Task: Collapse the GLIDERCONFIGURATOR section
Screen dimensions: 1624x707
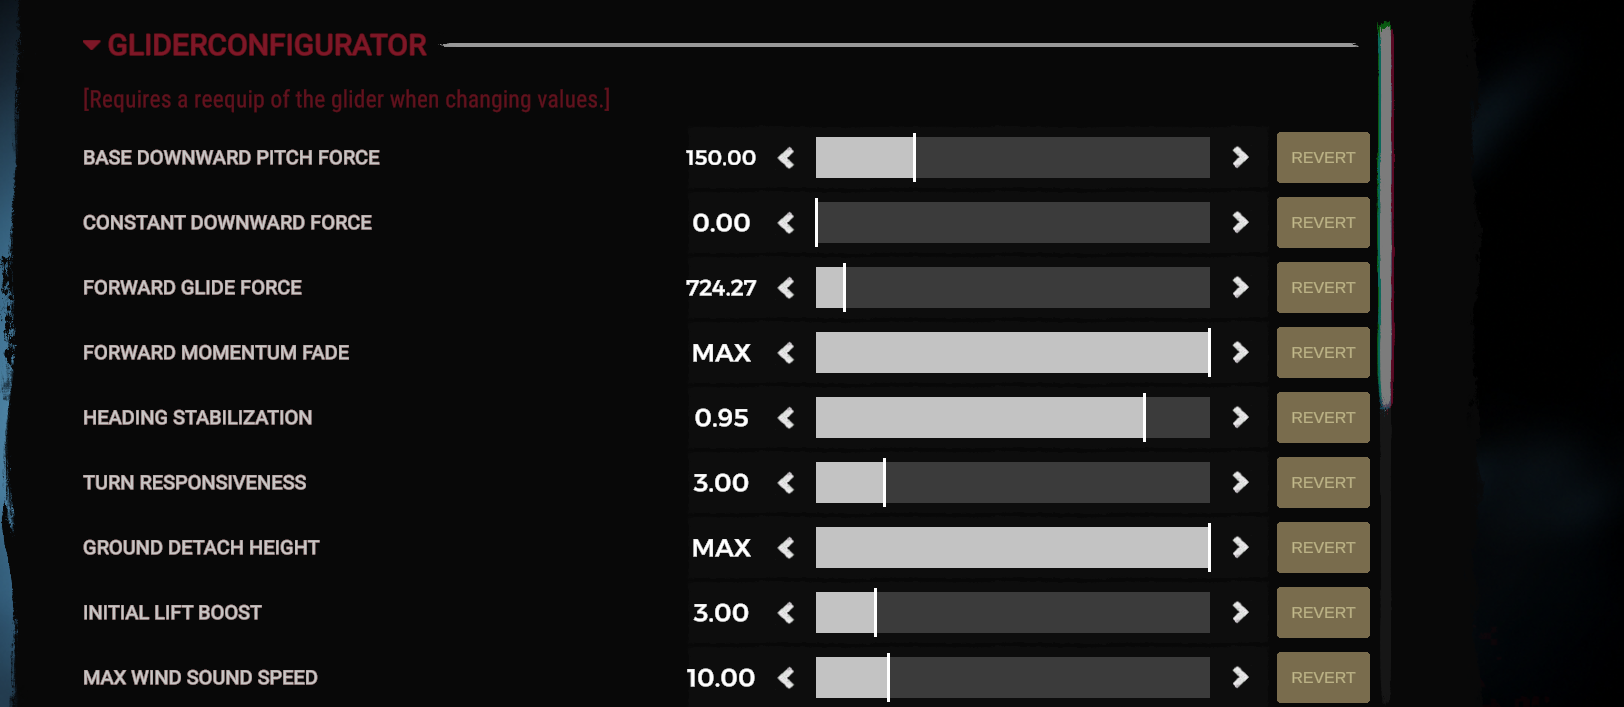Action: (92, 45)
